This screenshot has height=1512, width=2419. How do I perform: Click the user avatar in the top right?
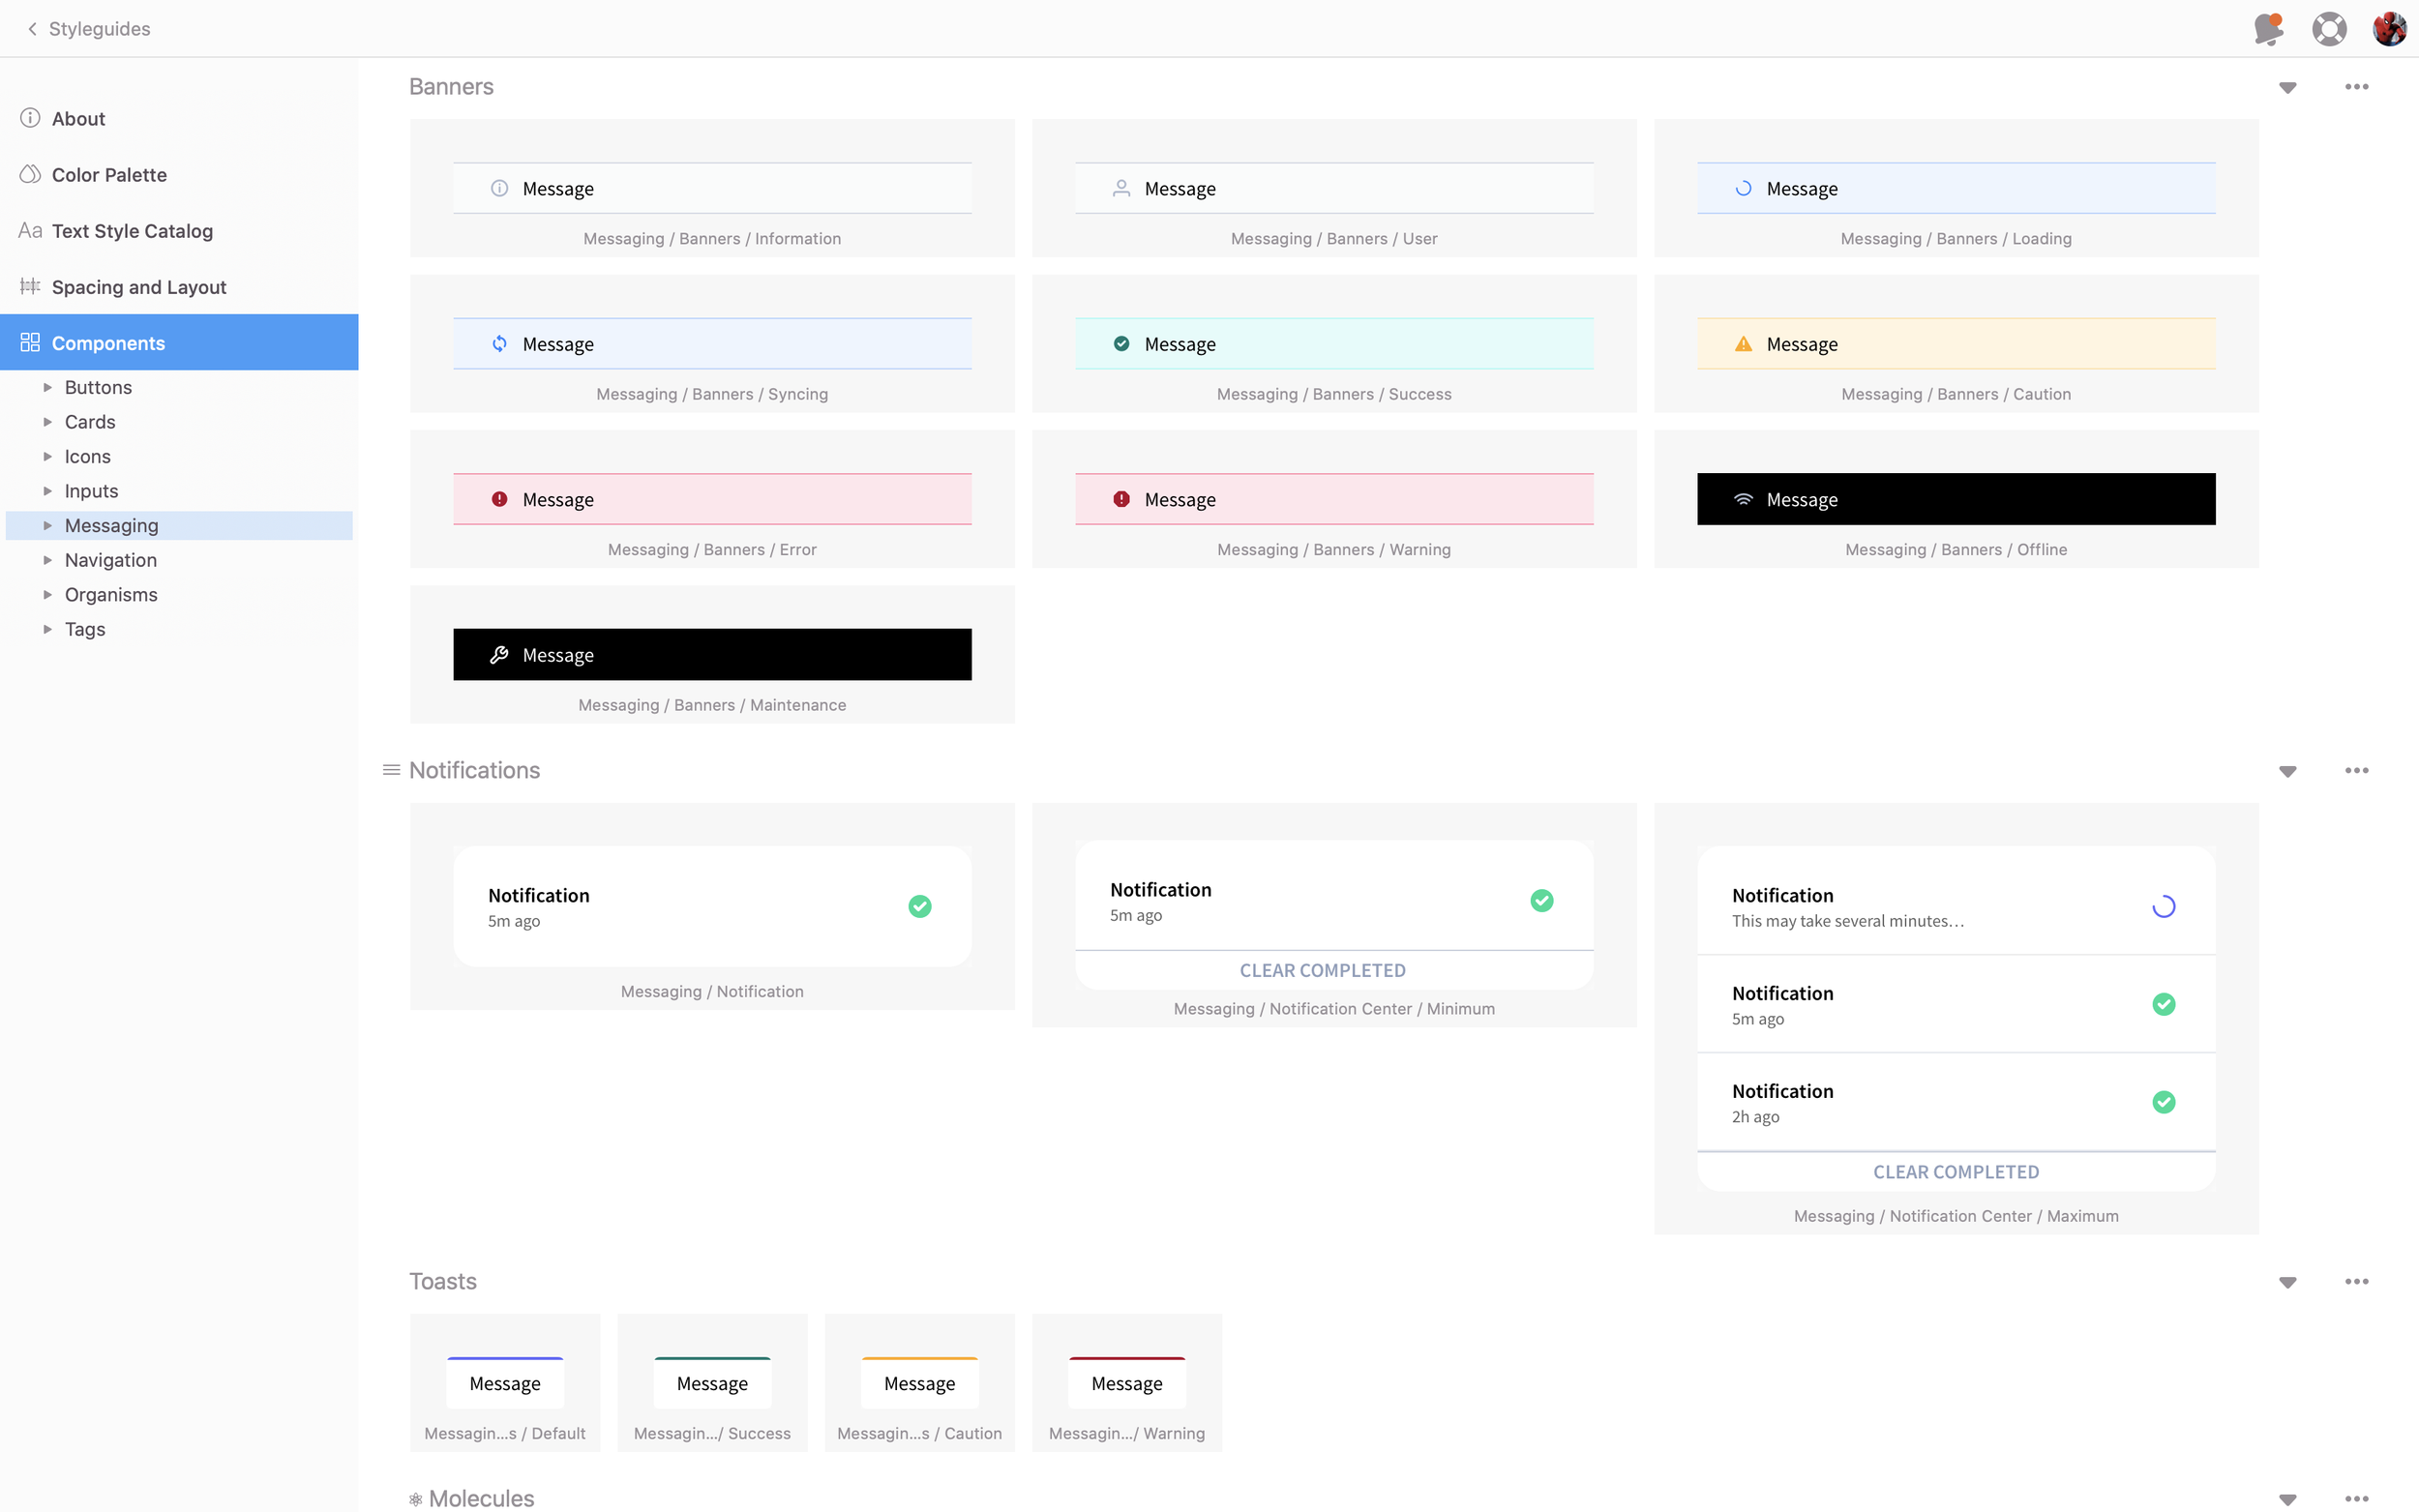(2389, 28)
